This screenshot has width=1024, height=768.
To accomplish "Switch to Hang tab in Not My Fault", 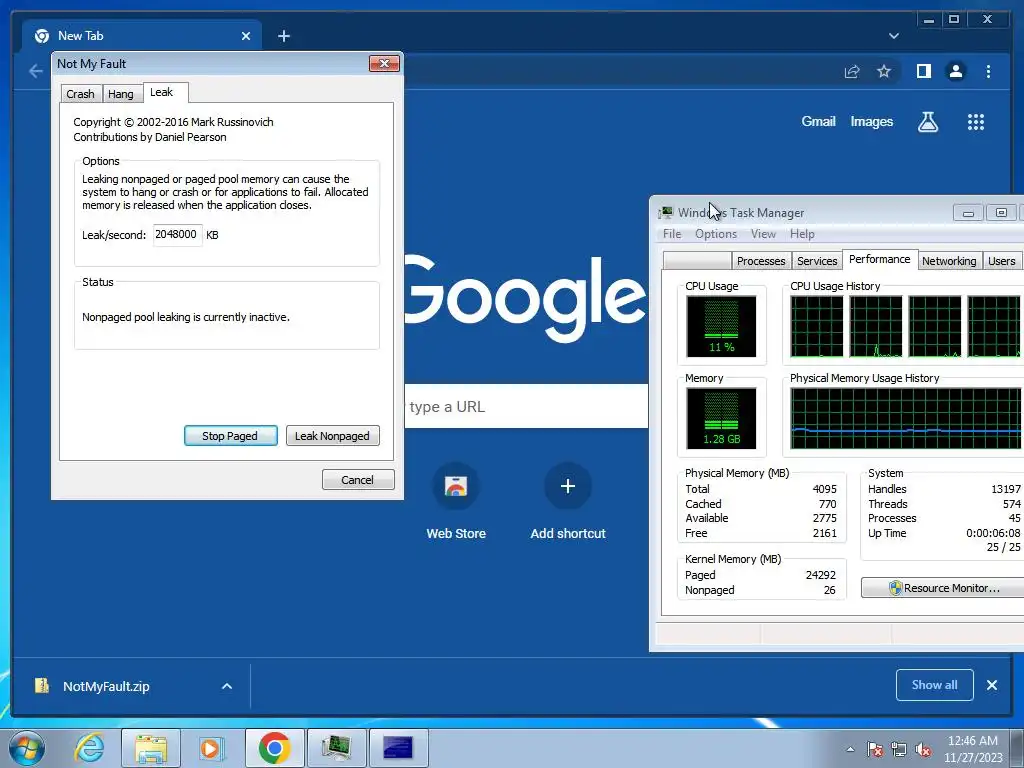I will point(121,93).
